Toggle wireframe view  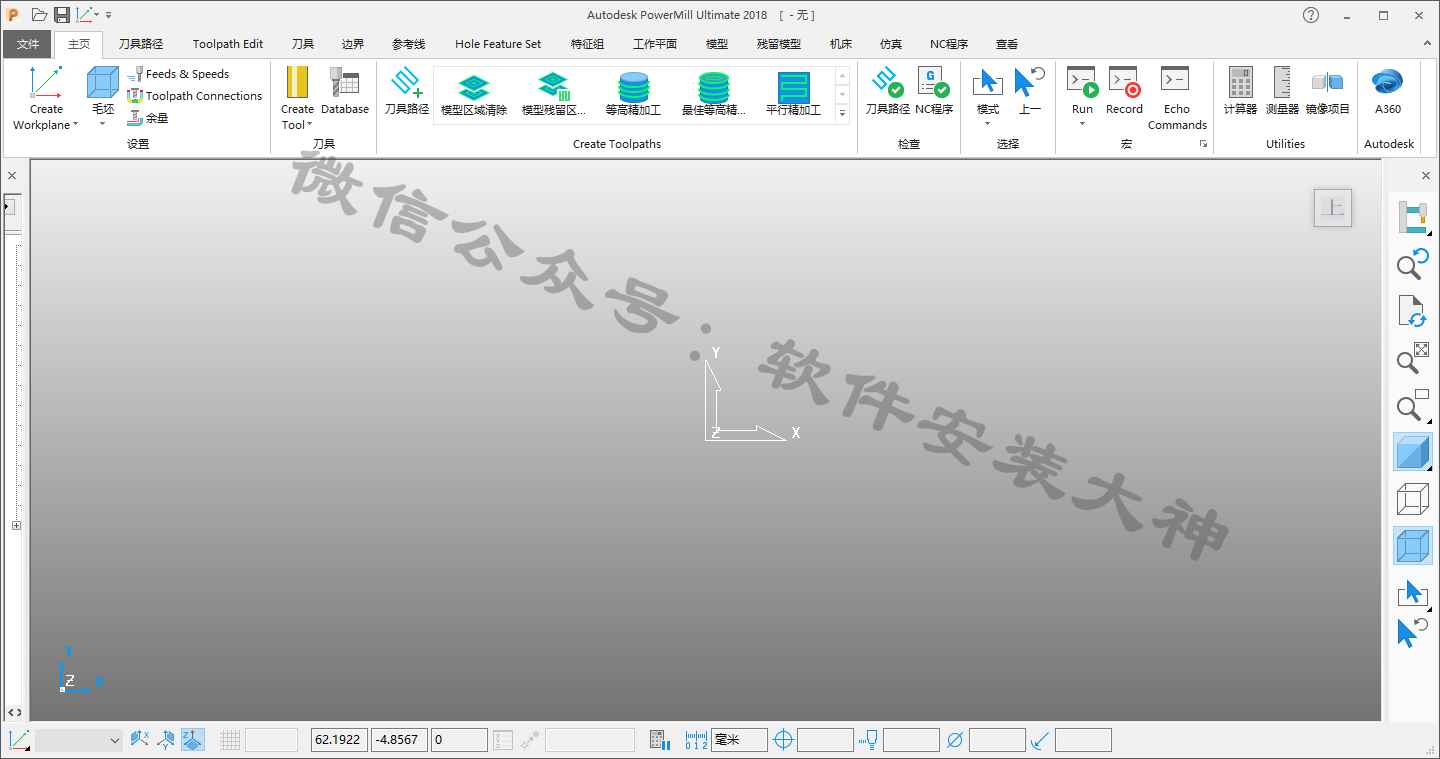1412,499
